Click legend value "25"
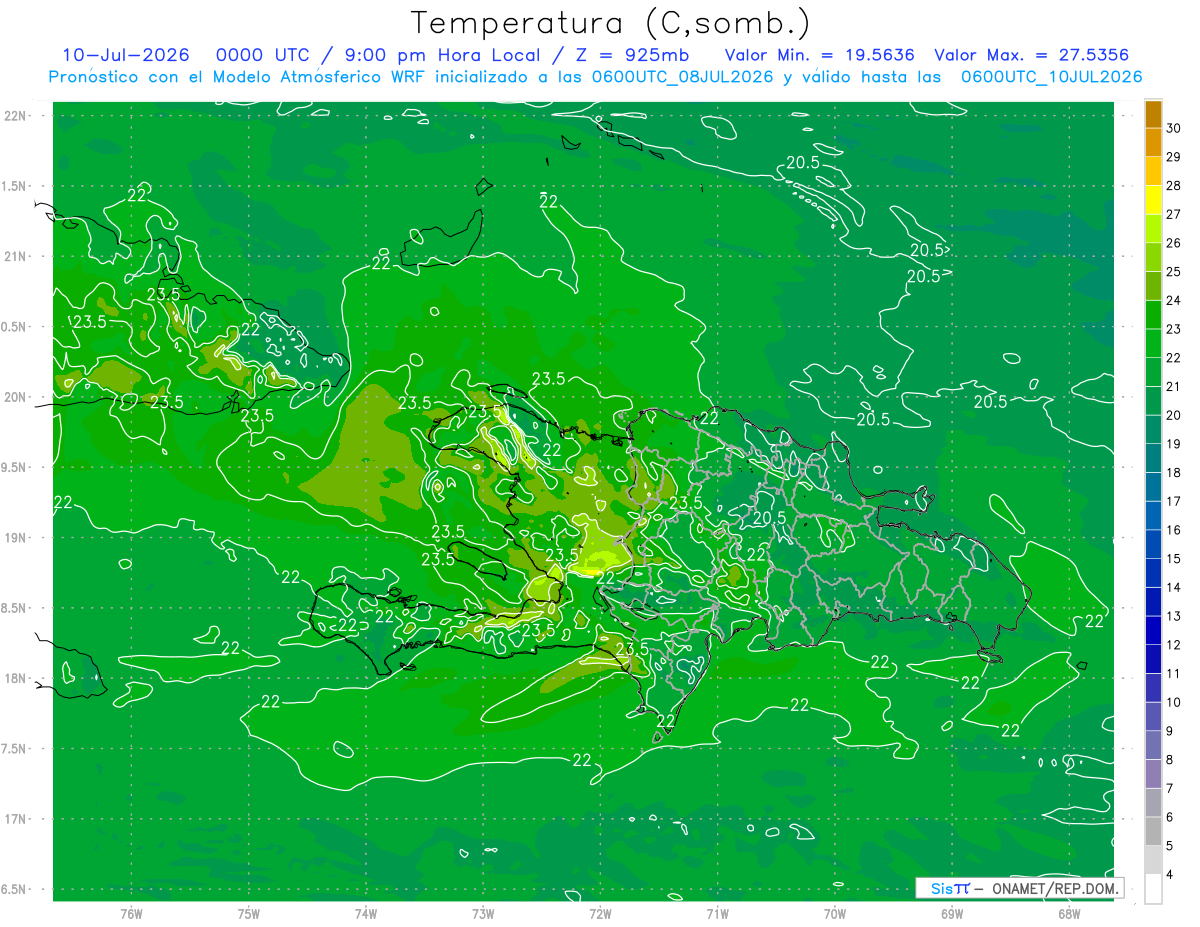The image size is (1200, 927). coord(1174,271)
